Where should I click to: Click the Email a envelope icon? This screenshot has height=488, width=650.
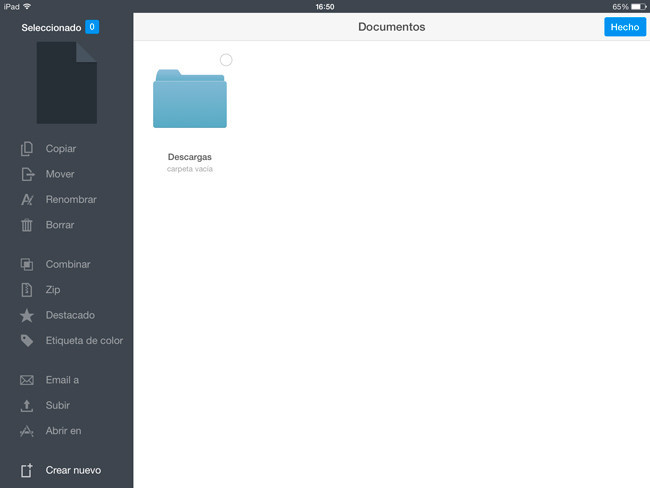(27, 380)
